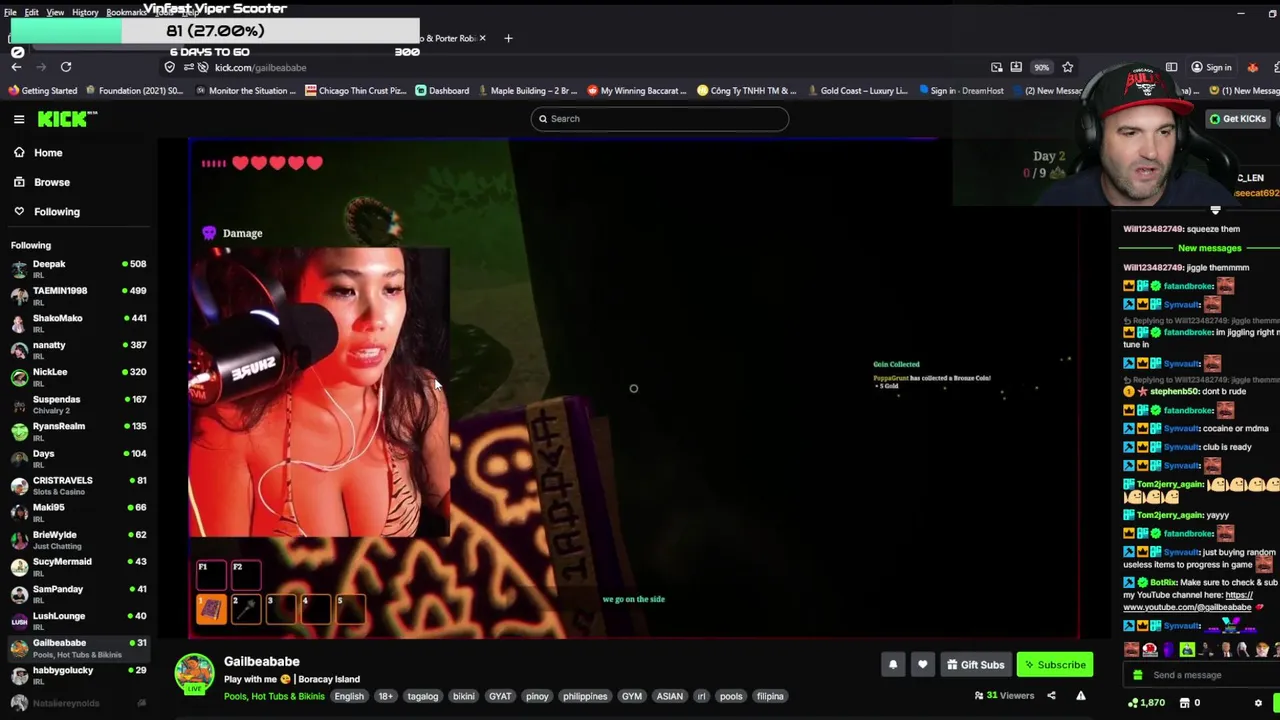Image resolution: width=1280 pixels, height=720 pixels.
Task: Click the Get KICKs button
Action: point(1237,119)
